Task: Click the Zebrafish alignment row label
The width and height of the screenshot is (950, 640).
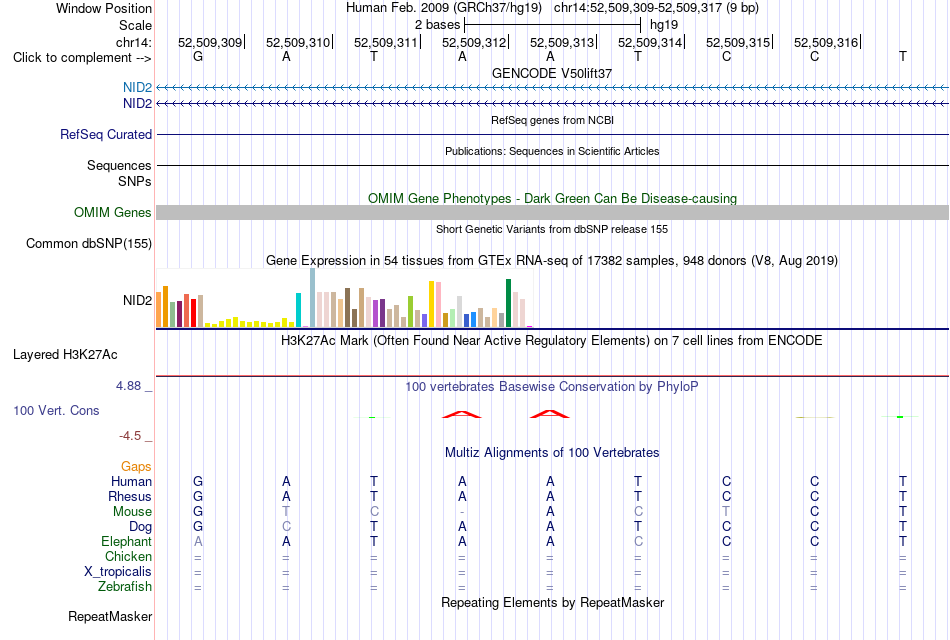Action: [x=125, y=587]
